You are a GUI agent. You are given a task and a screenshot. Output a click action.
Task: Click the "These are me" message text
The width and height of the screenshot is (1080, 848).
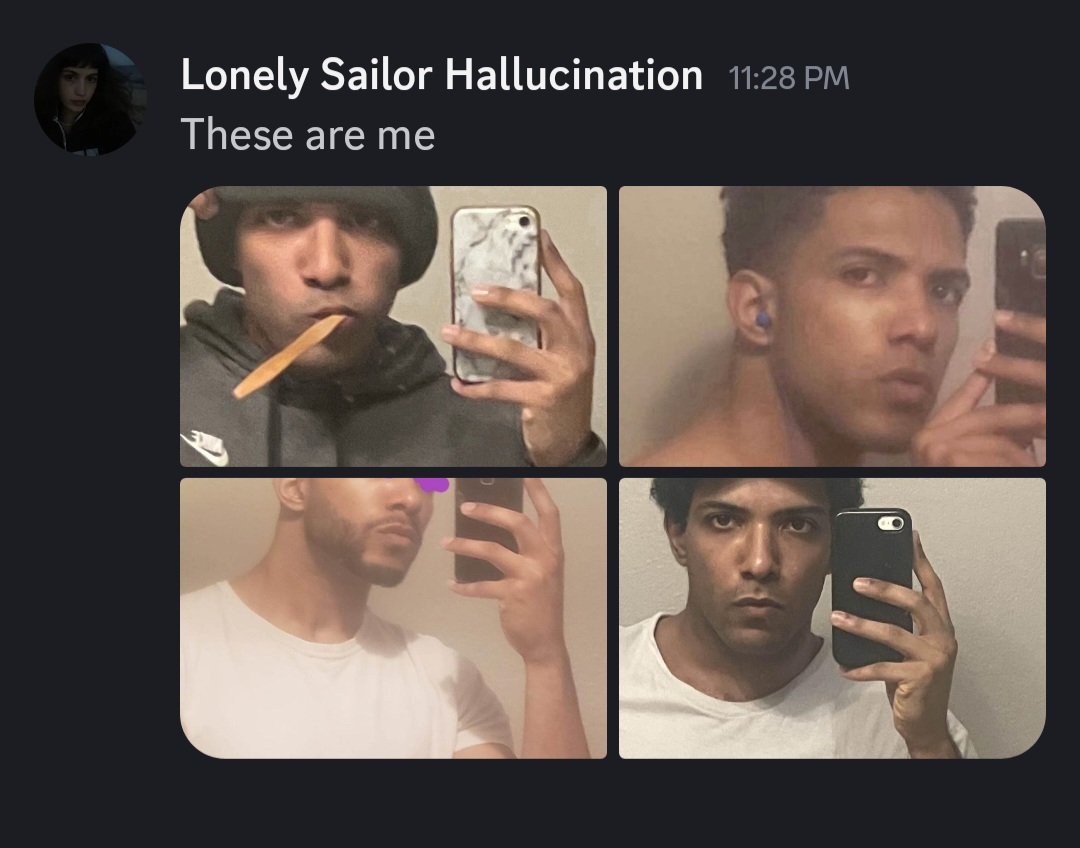[308, 134]
